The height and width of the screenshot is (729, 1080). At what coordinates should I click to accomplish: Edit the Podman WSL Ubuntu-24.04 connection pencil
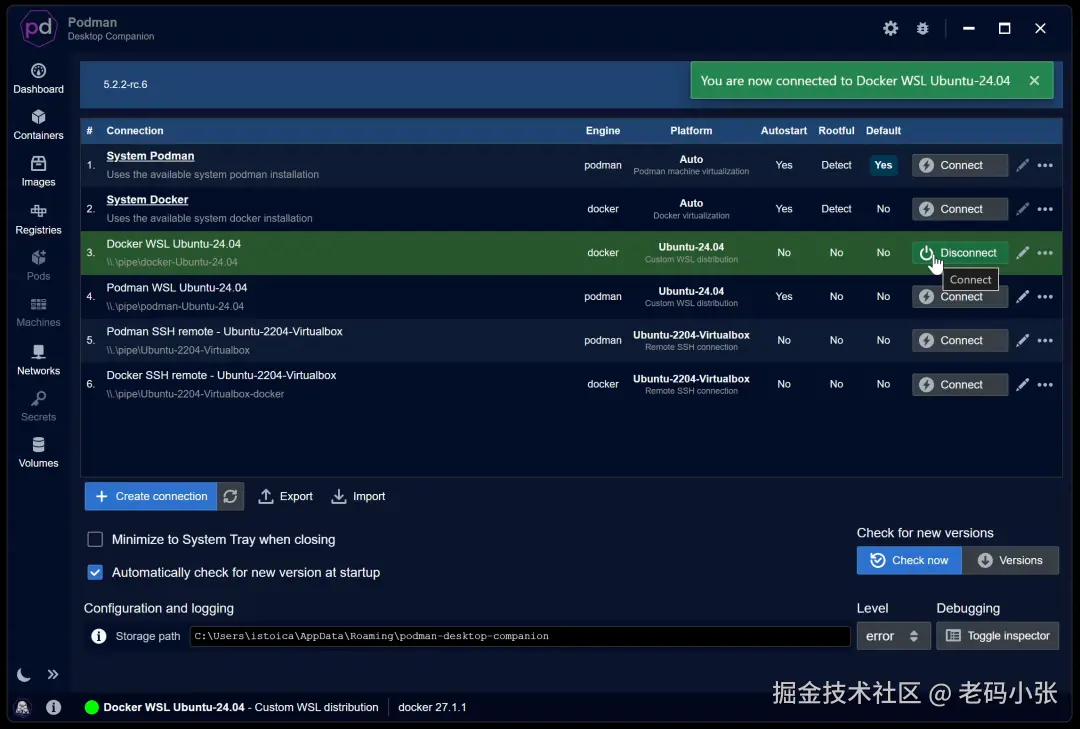(1022, 296)
